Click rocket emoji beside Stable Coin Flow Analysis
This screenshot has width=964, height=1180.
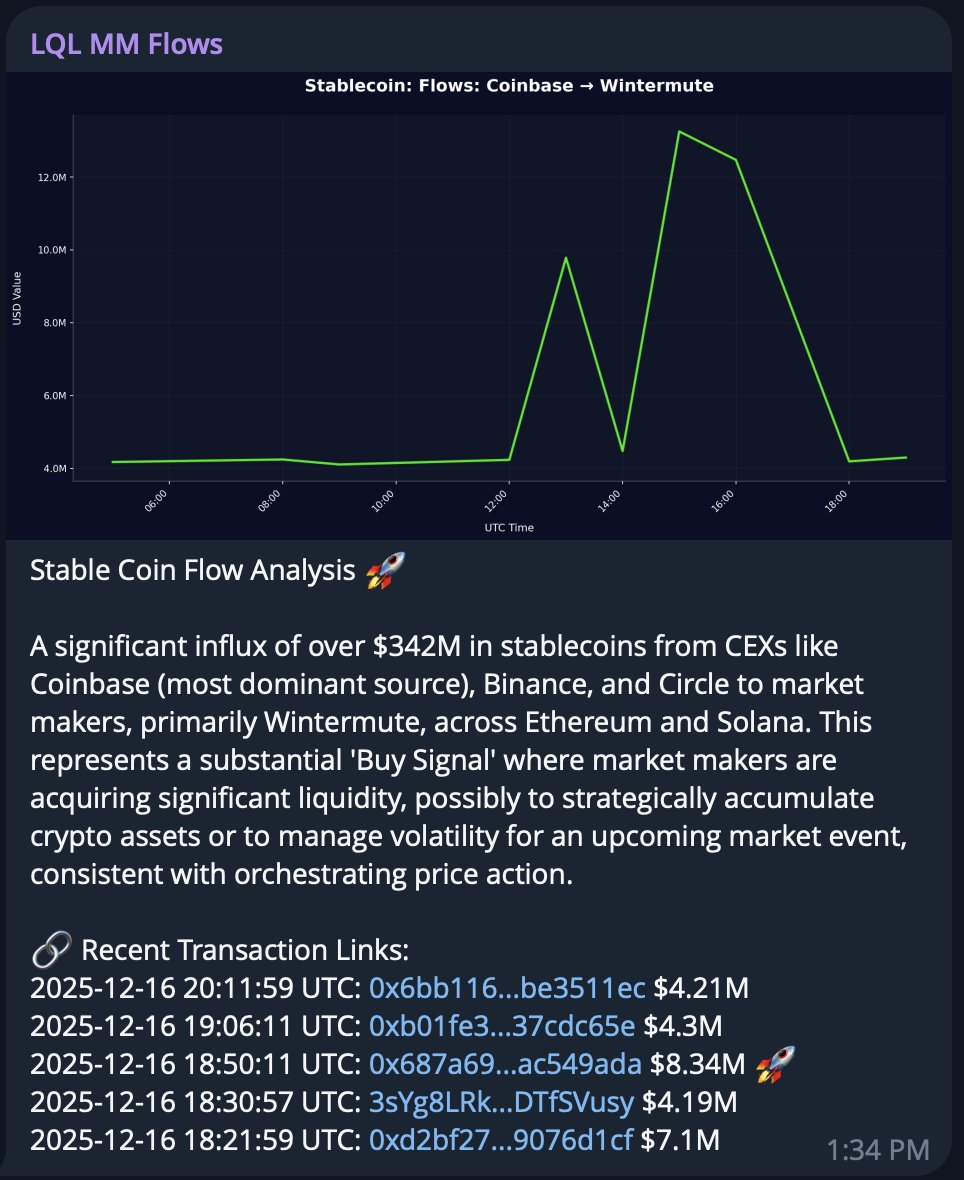385,572
